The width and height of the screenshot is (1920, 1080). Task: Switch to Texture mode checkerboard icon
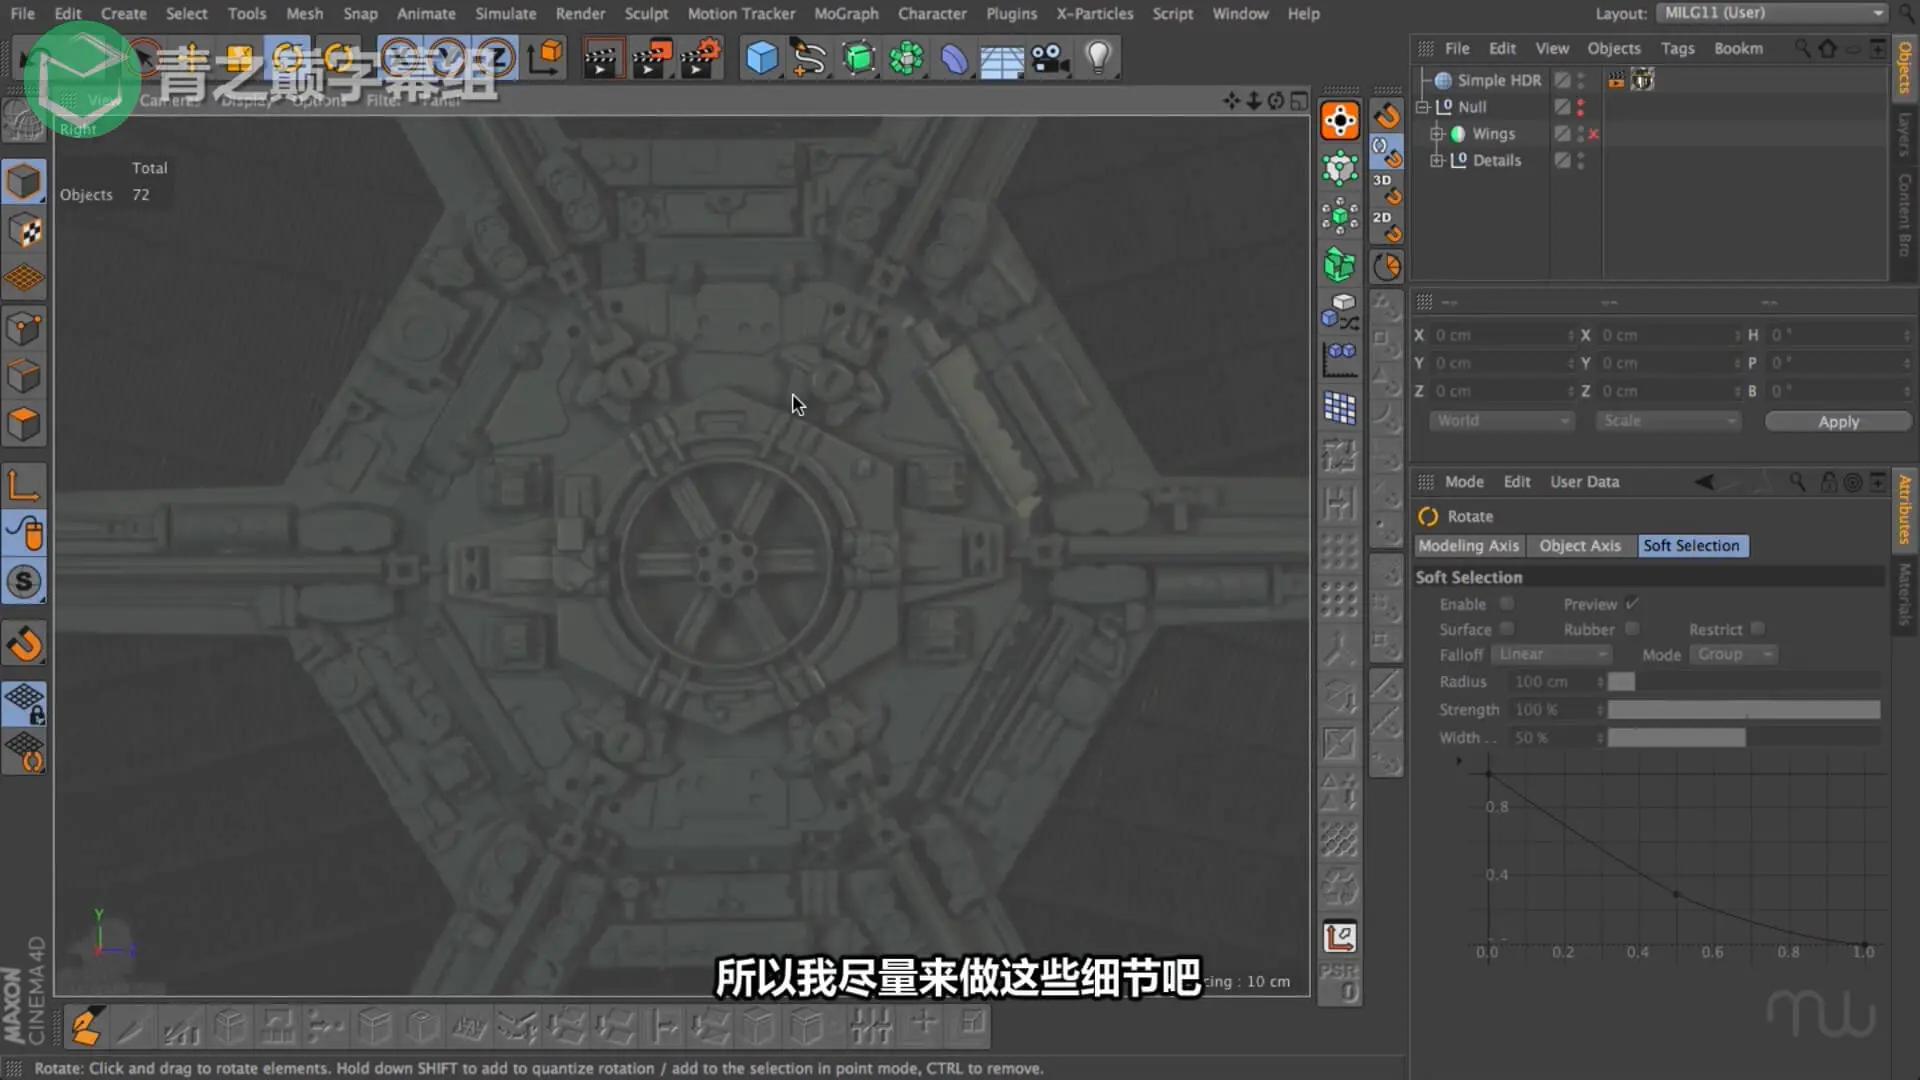[24, 231]
